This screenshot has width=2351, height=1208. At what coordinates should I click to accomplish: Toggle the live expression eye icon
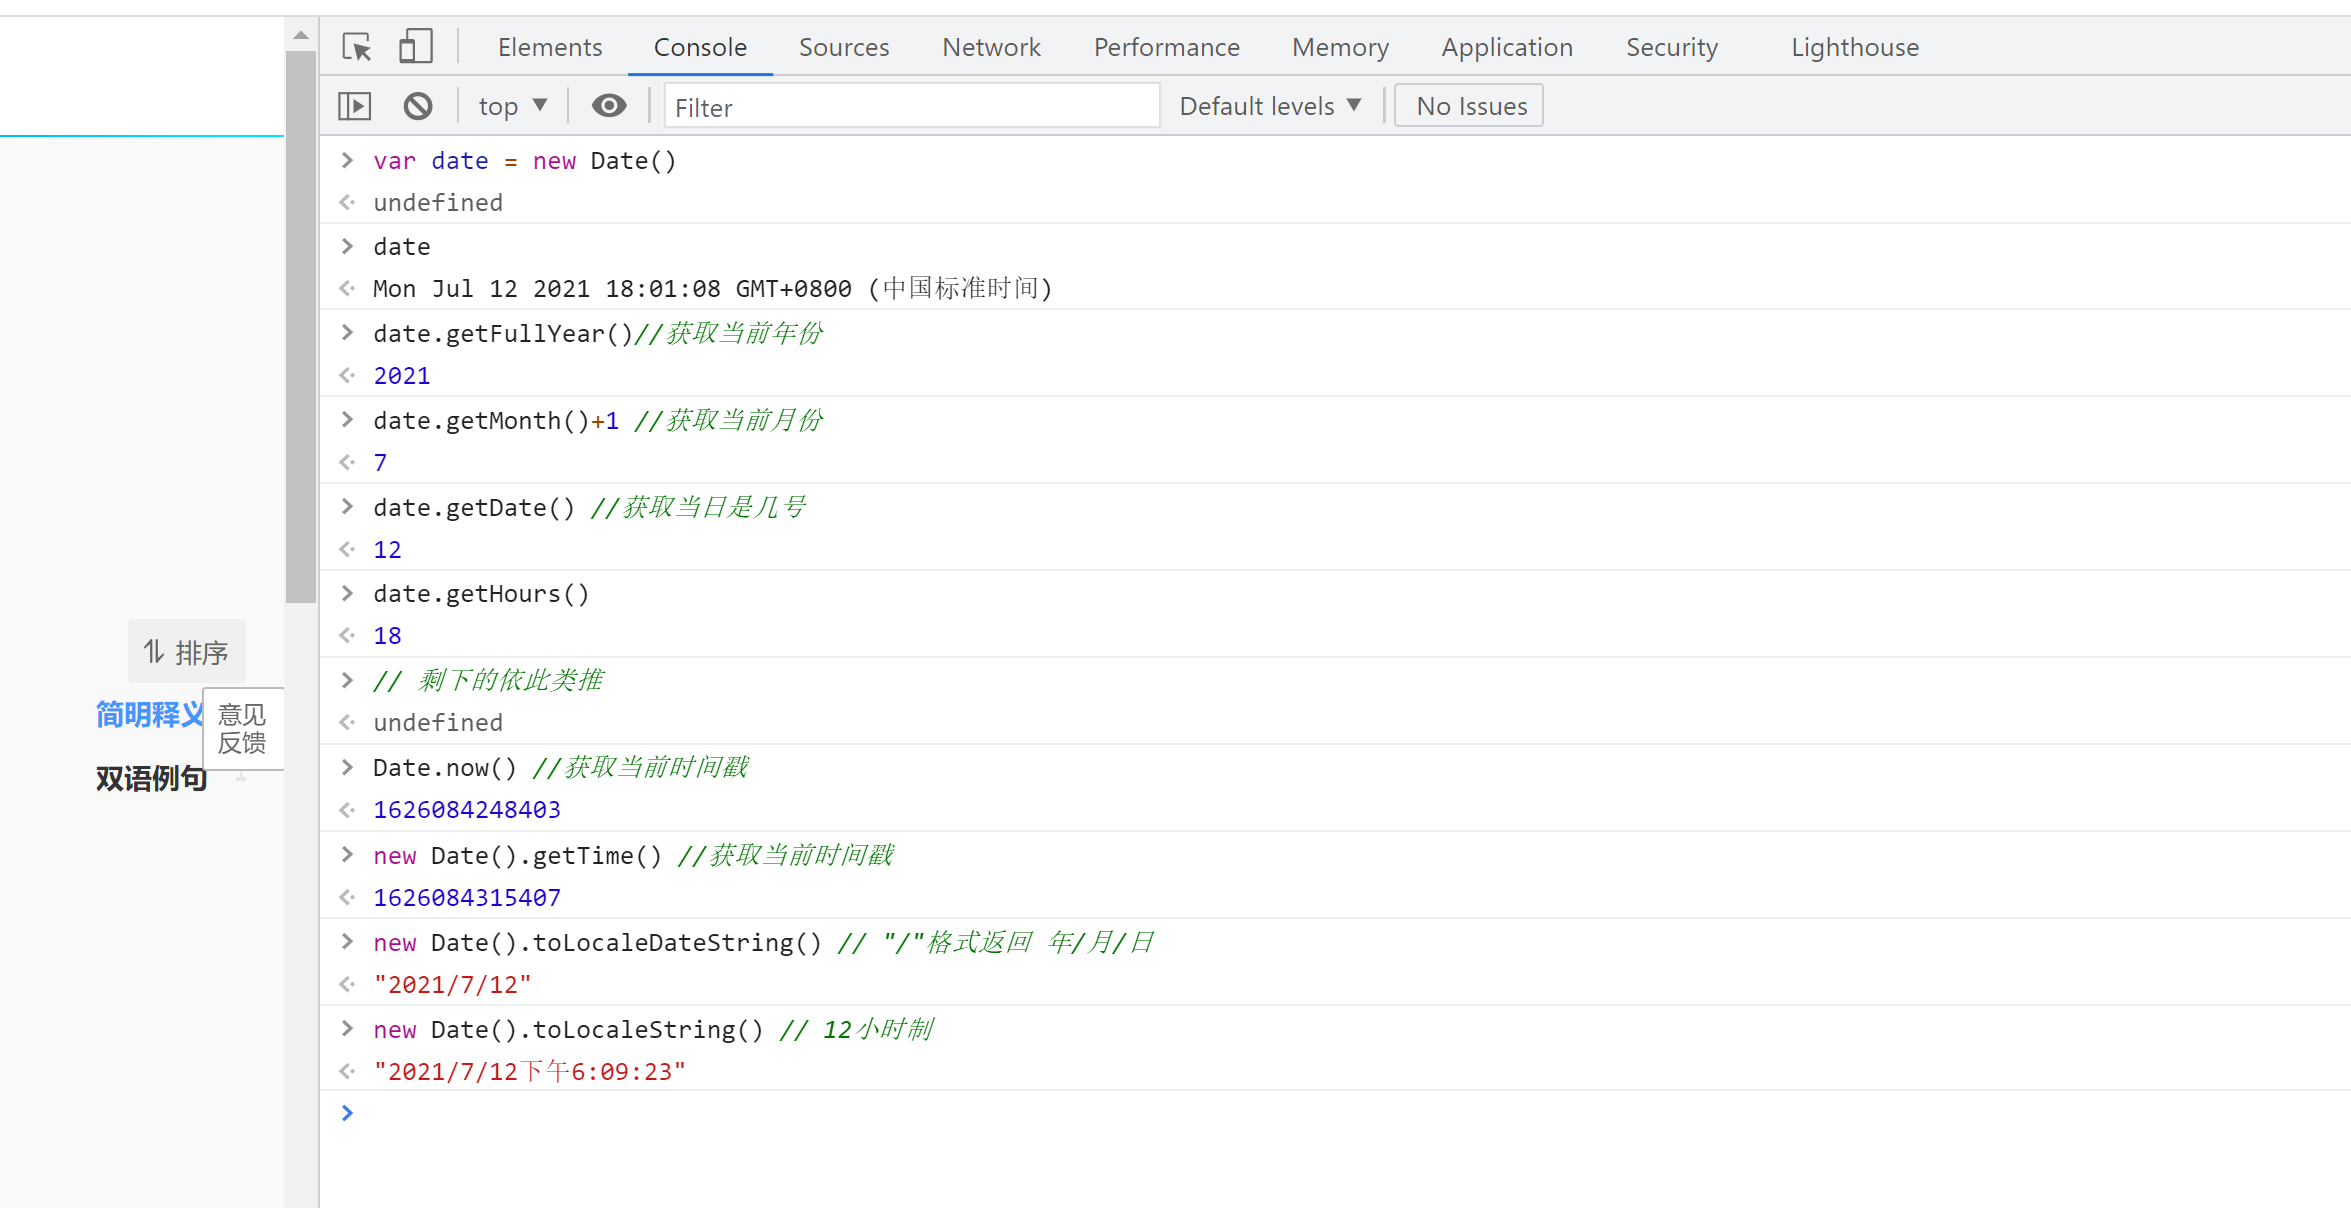click(x=608, y=106)
